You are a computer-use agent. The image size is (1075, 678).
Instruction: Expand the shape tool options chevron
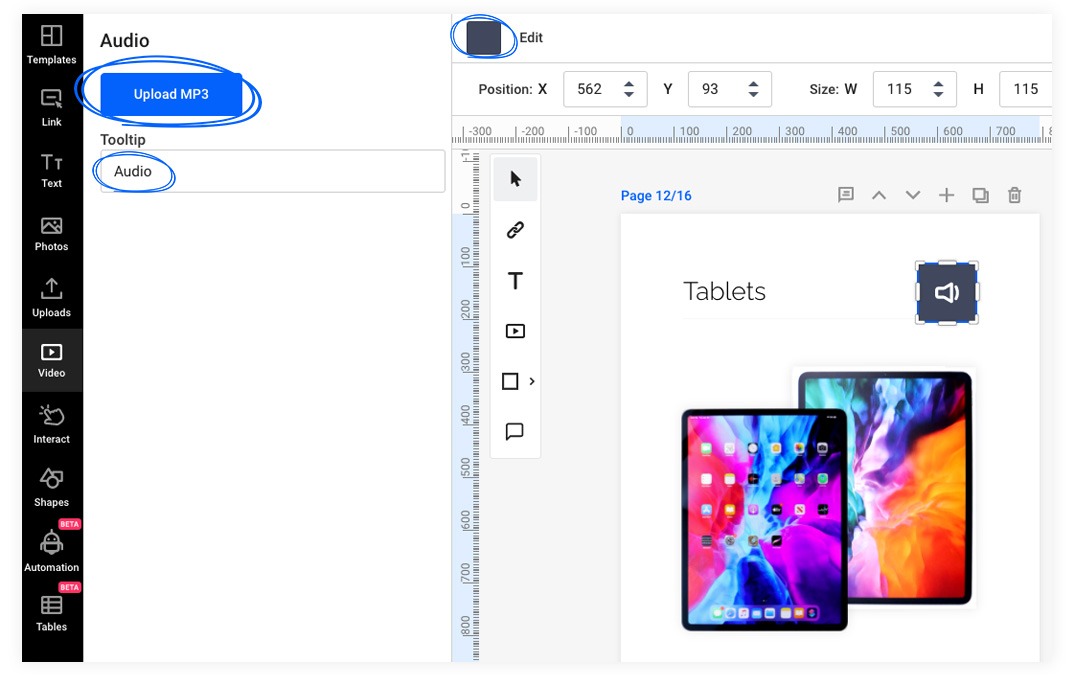coord(532,381)
